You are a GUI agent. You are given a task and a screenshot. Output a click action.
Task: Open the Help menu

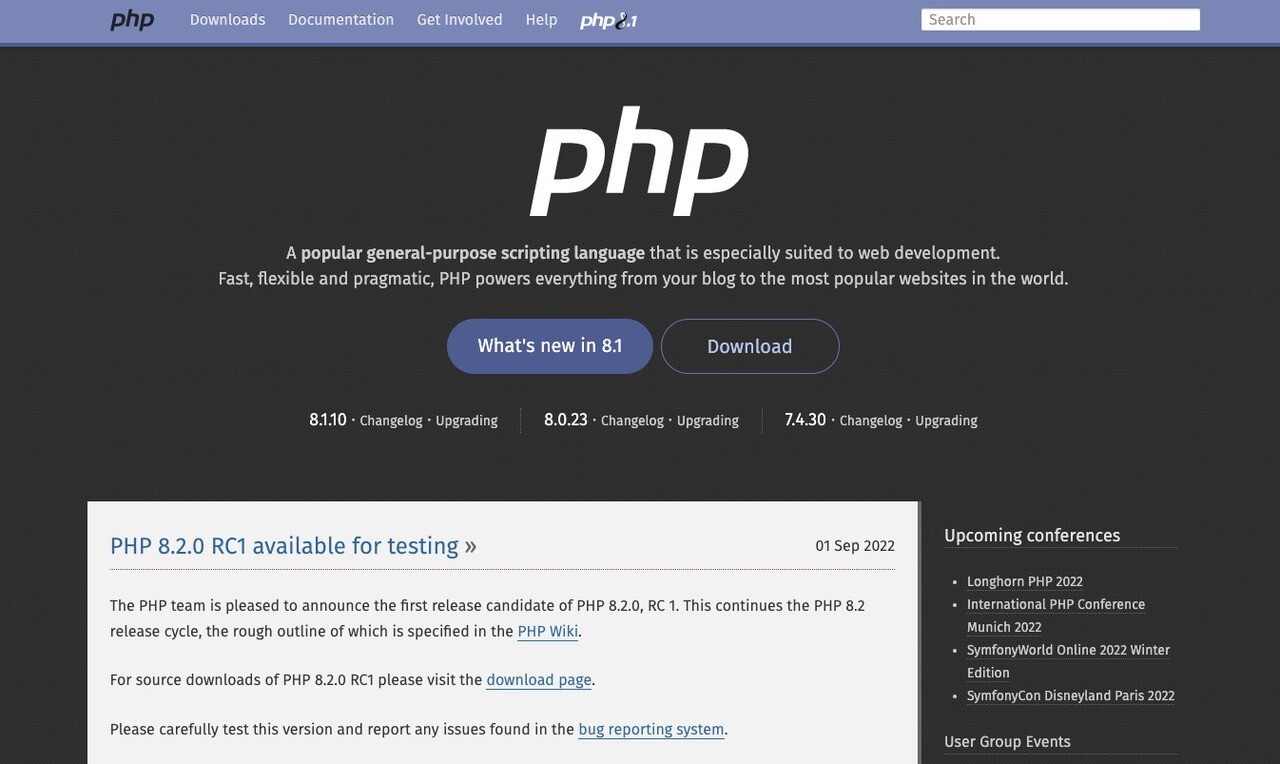coord(541,20)
